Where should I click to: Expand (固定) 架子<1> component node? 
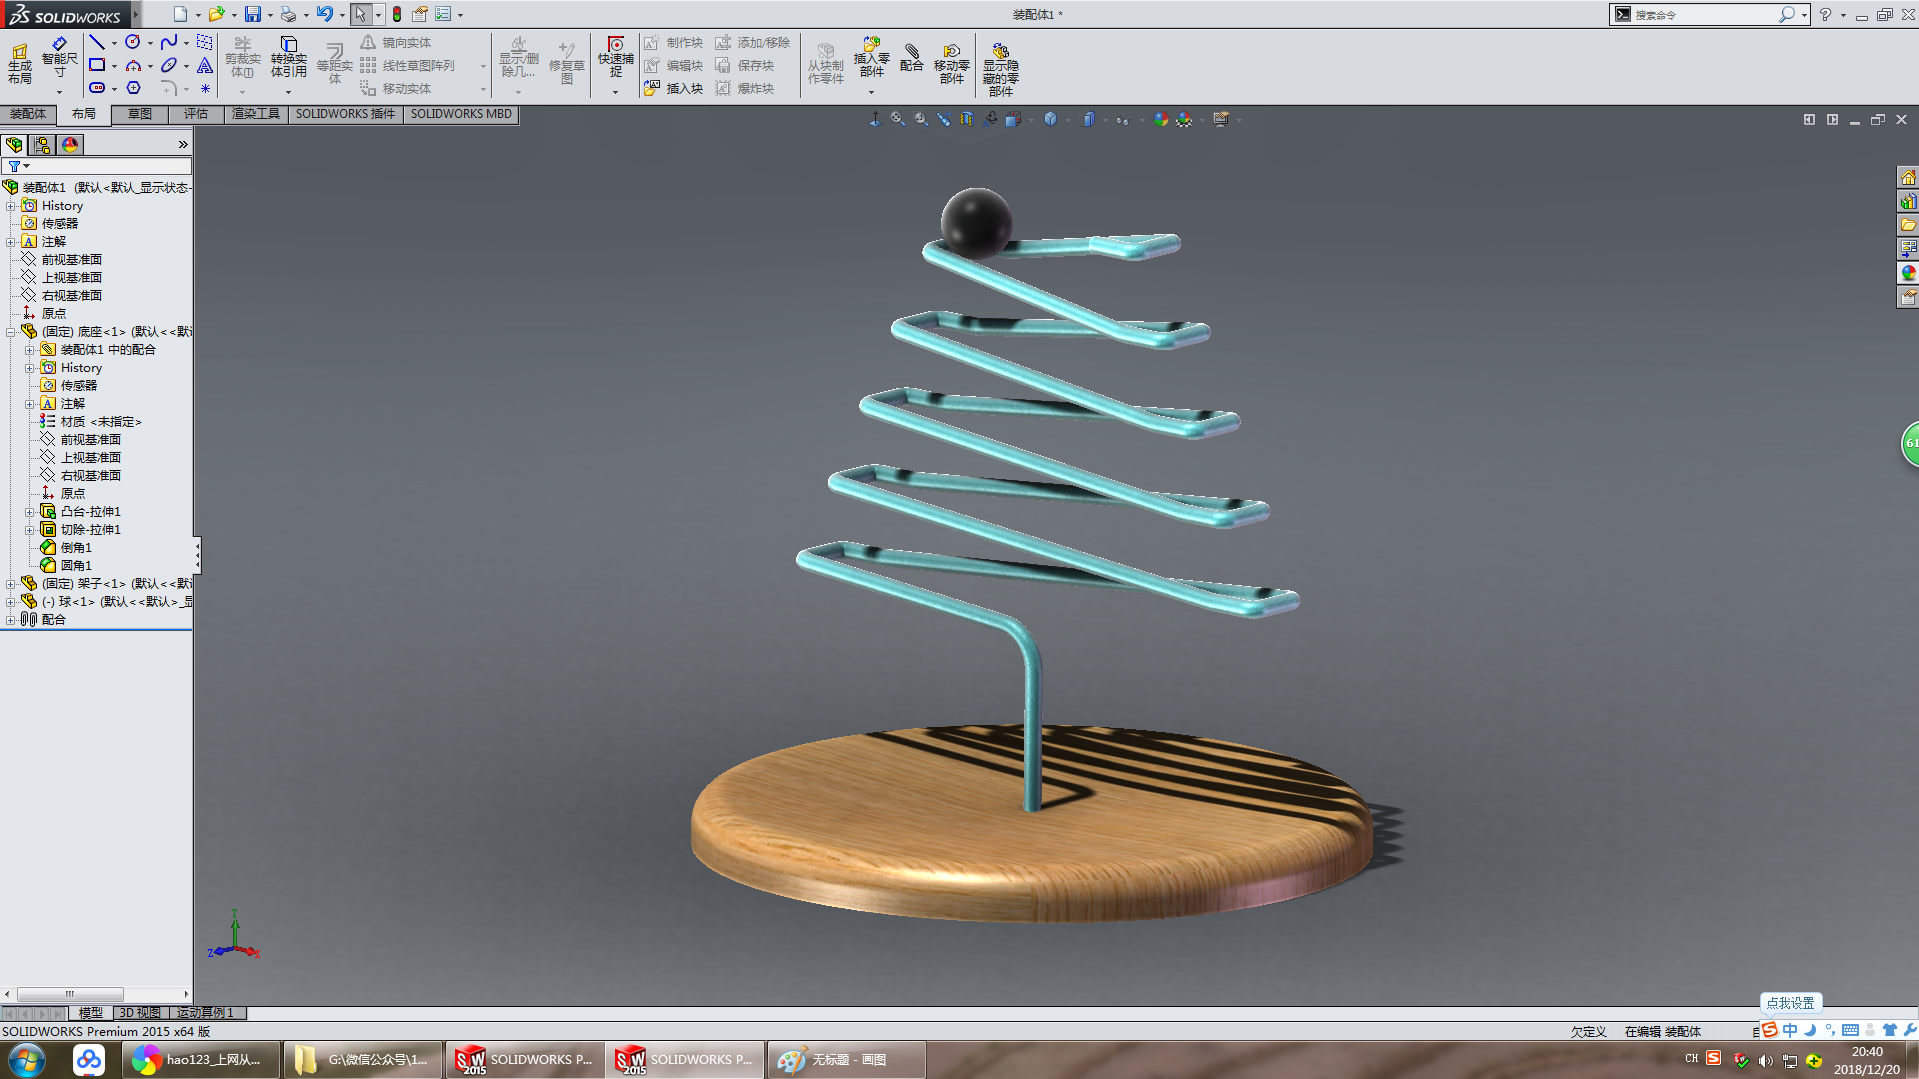pyautogui.click(x=10, y=584)
